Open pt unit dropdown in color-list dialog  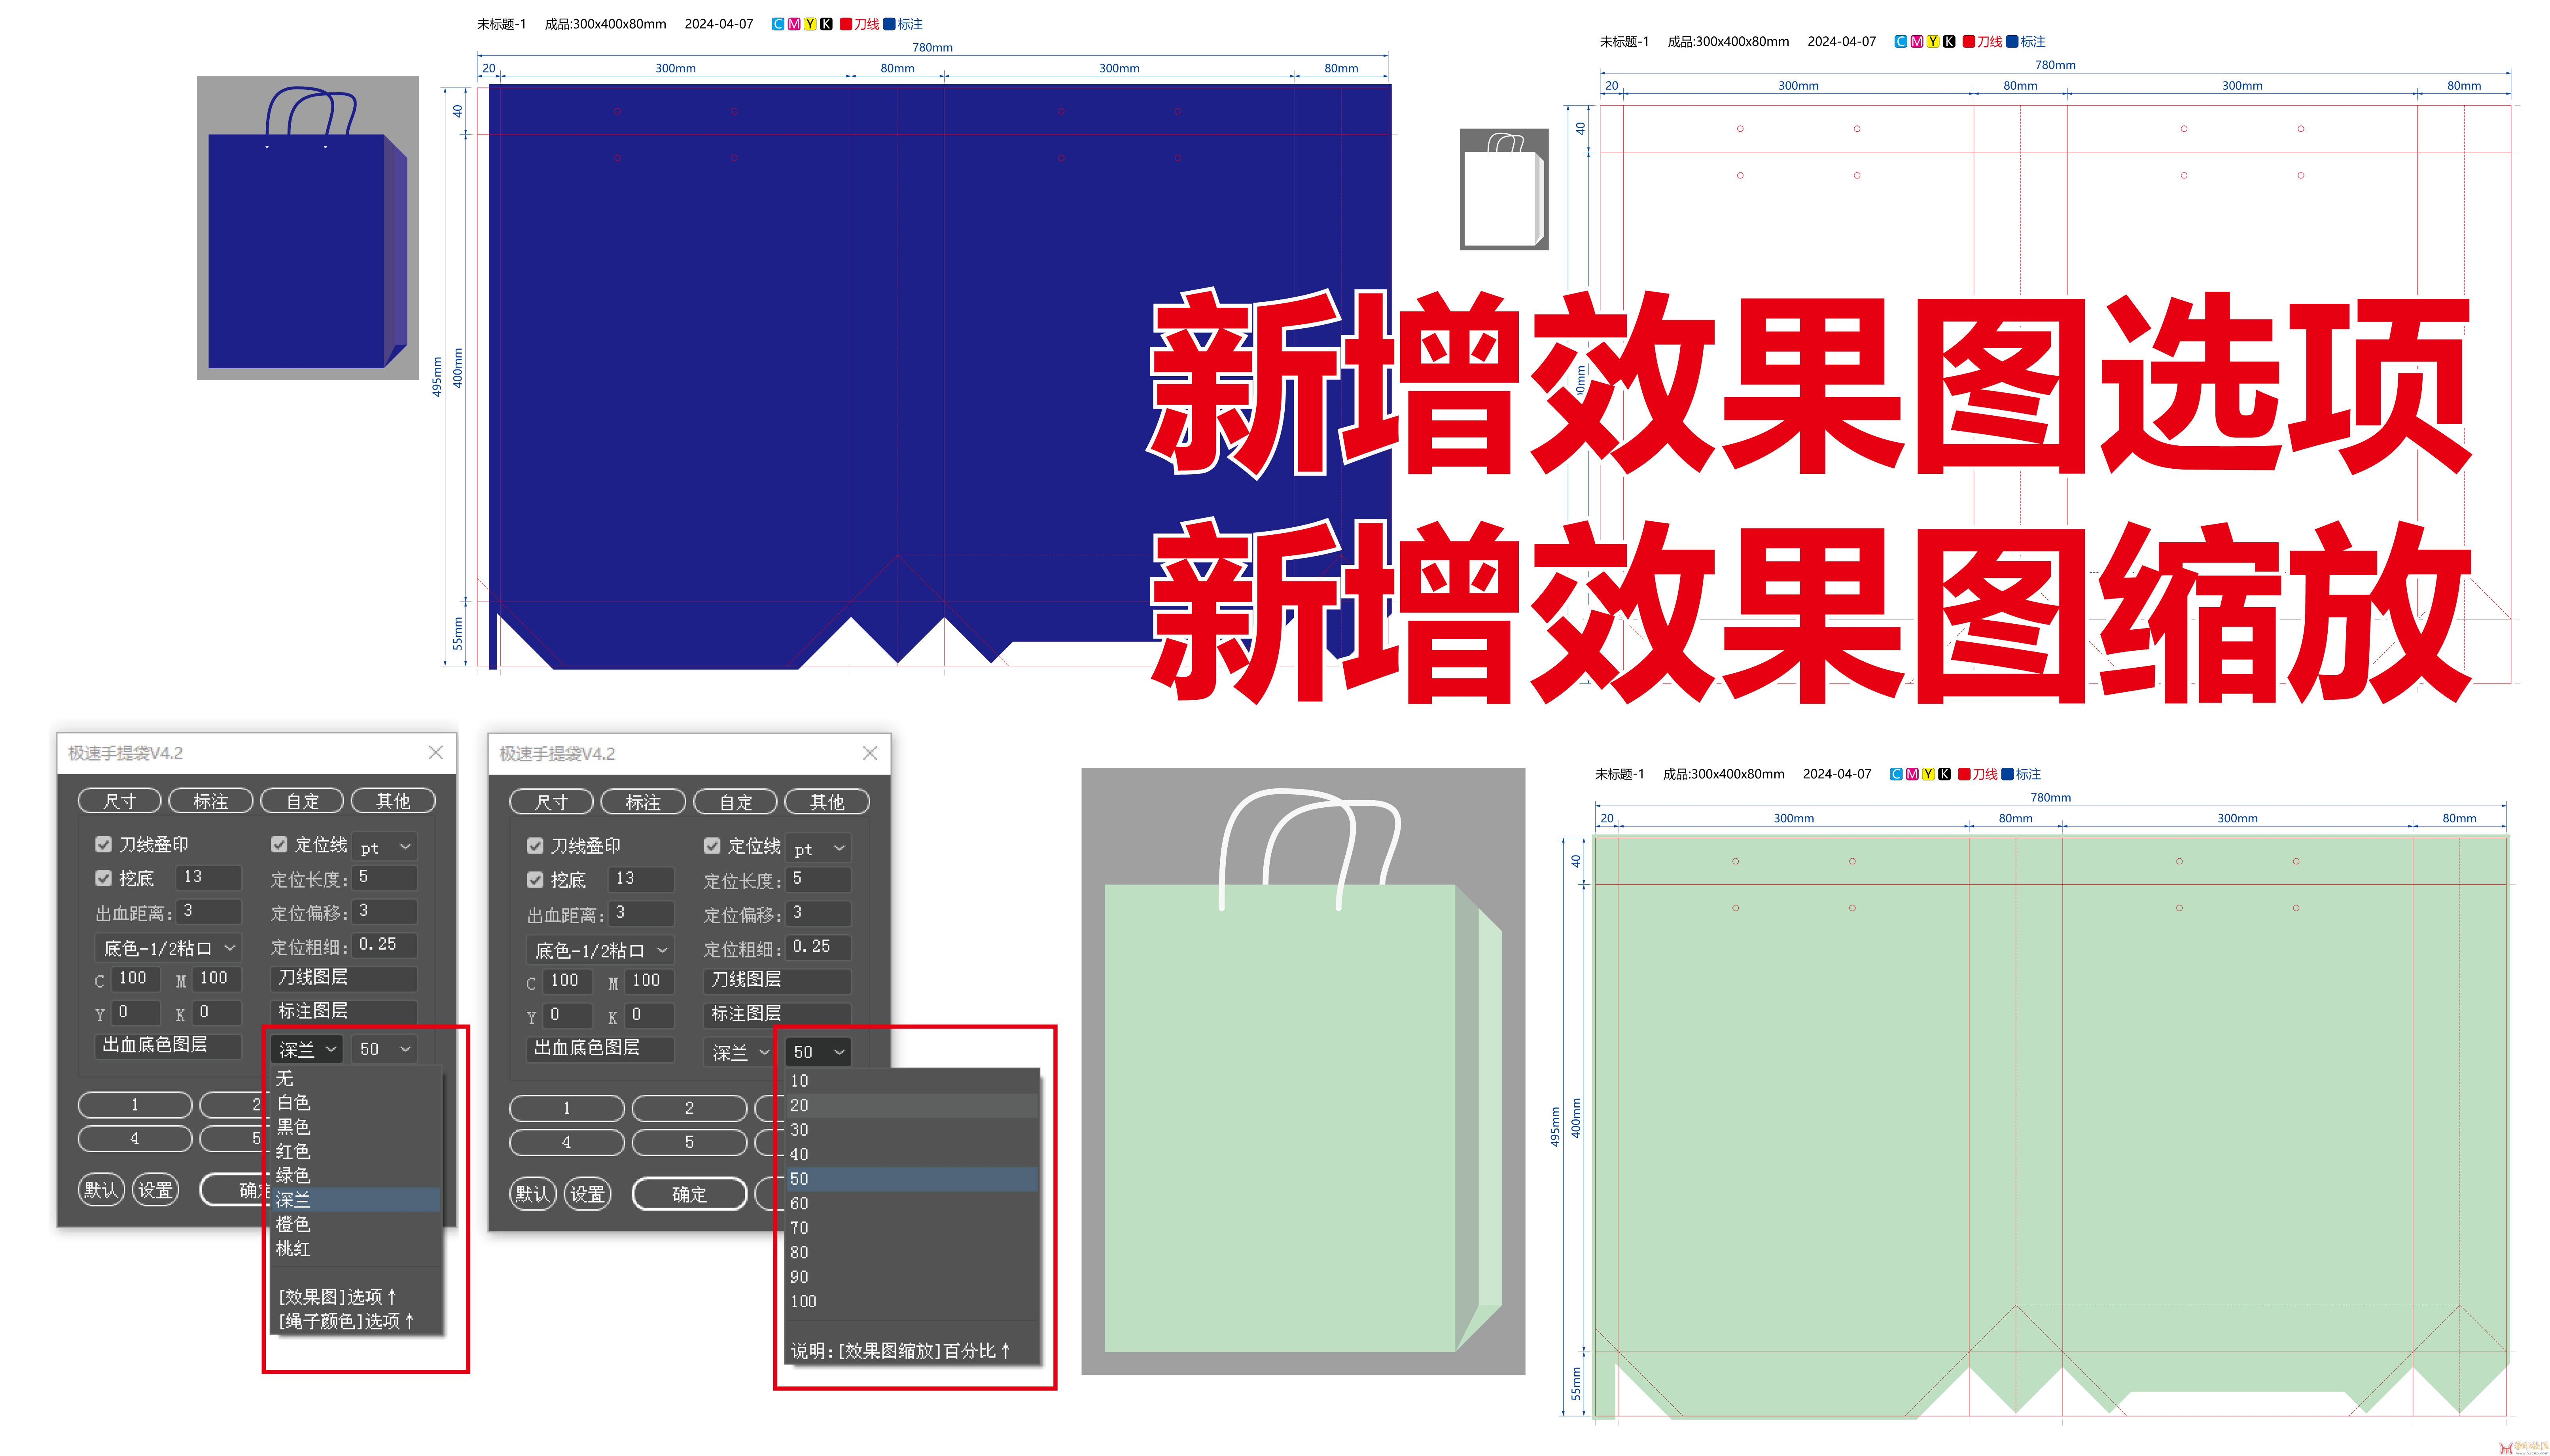385,847
